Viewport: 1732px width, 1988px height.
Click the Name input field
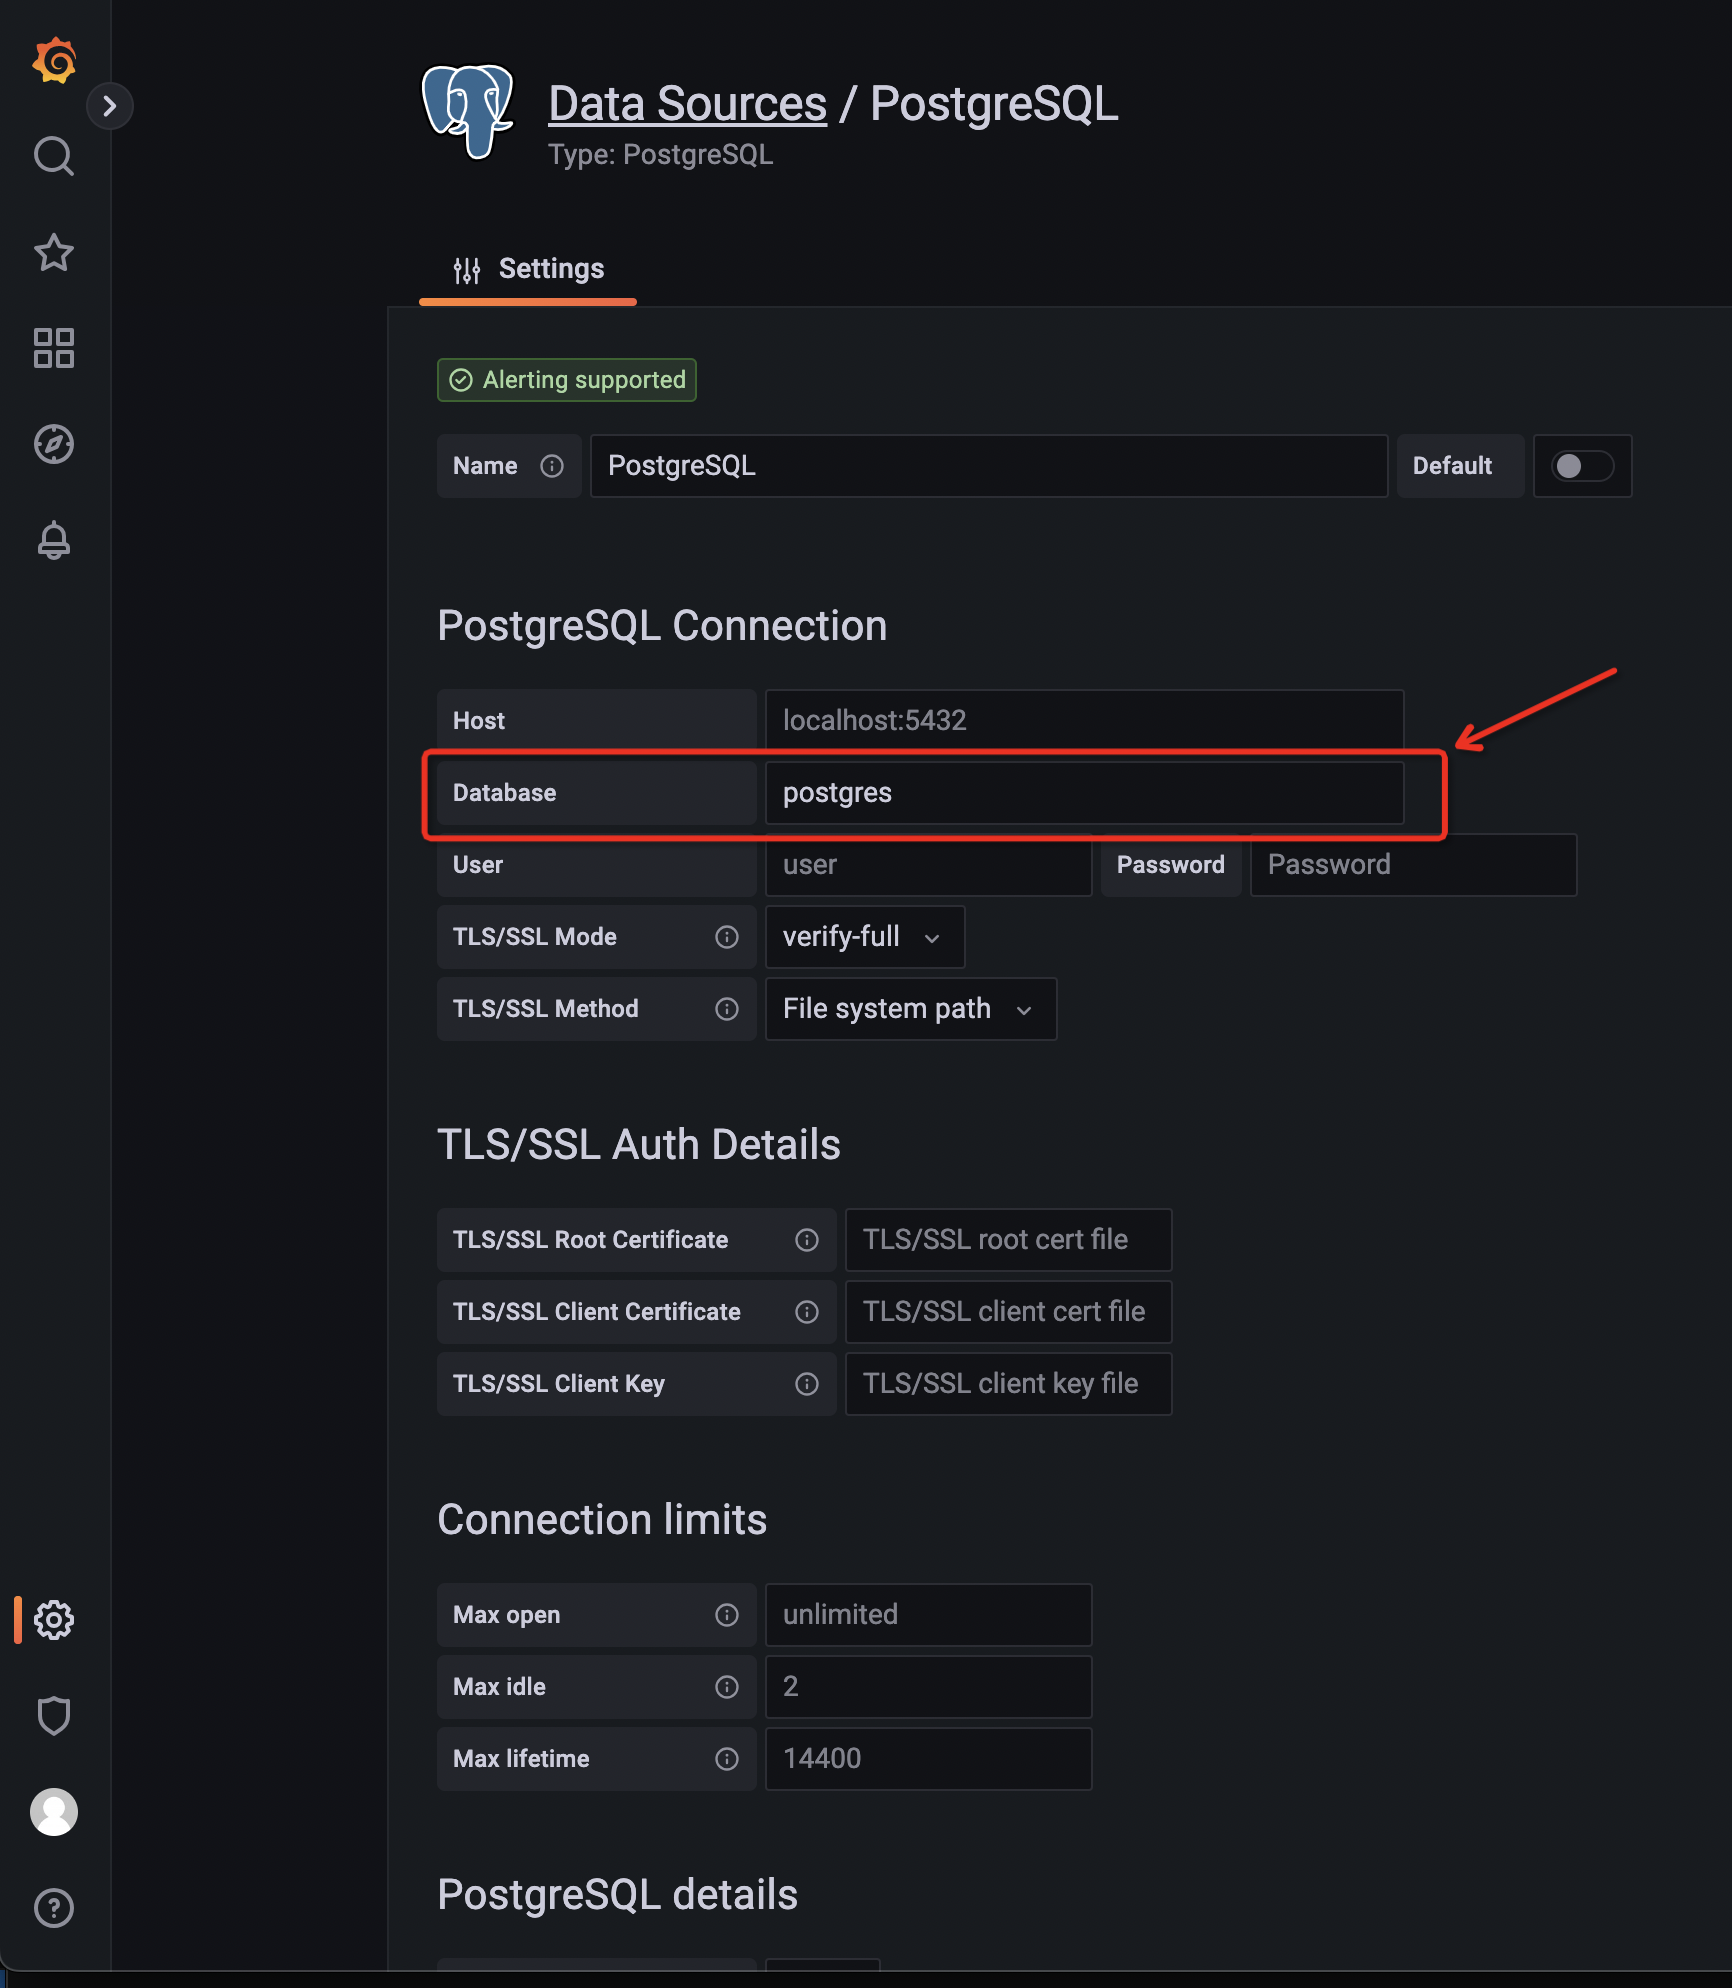point(989,466)
